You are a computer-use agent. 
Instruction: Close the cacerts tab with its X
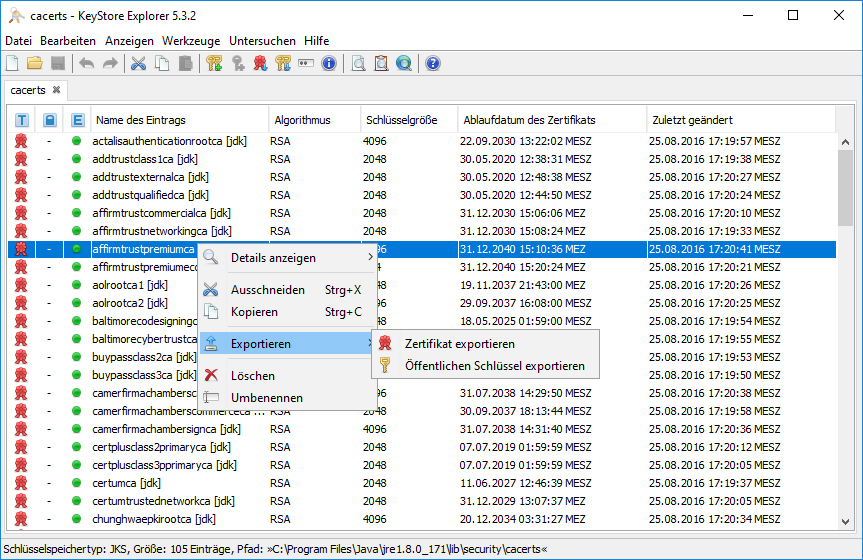pos(56,89)
